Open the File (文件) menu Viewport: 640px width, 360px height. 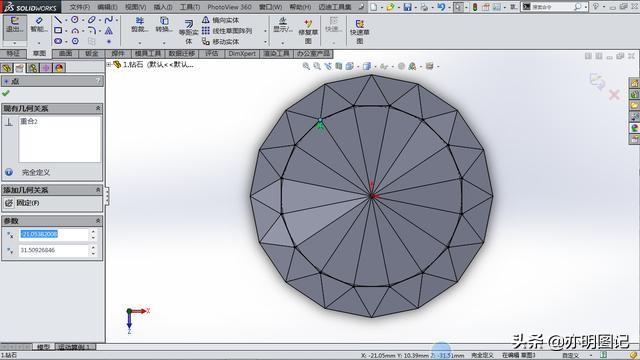coord(80,7)
